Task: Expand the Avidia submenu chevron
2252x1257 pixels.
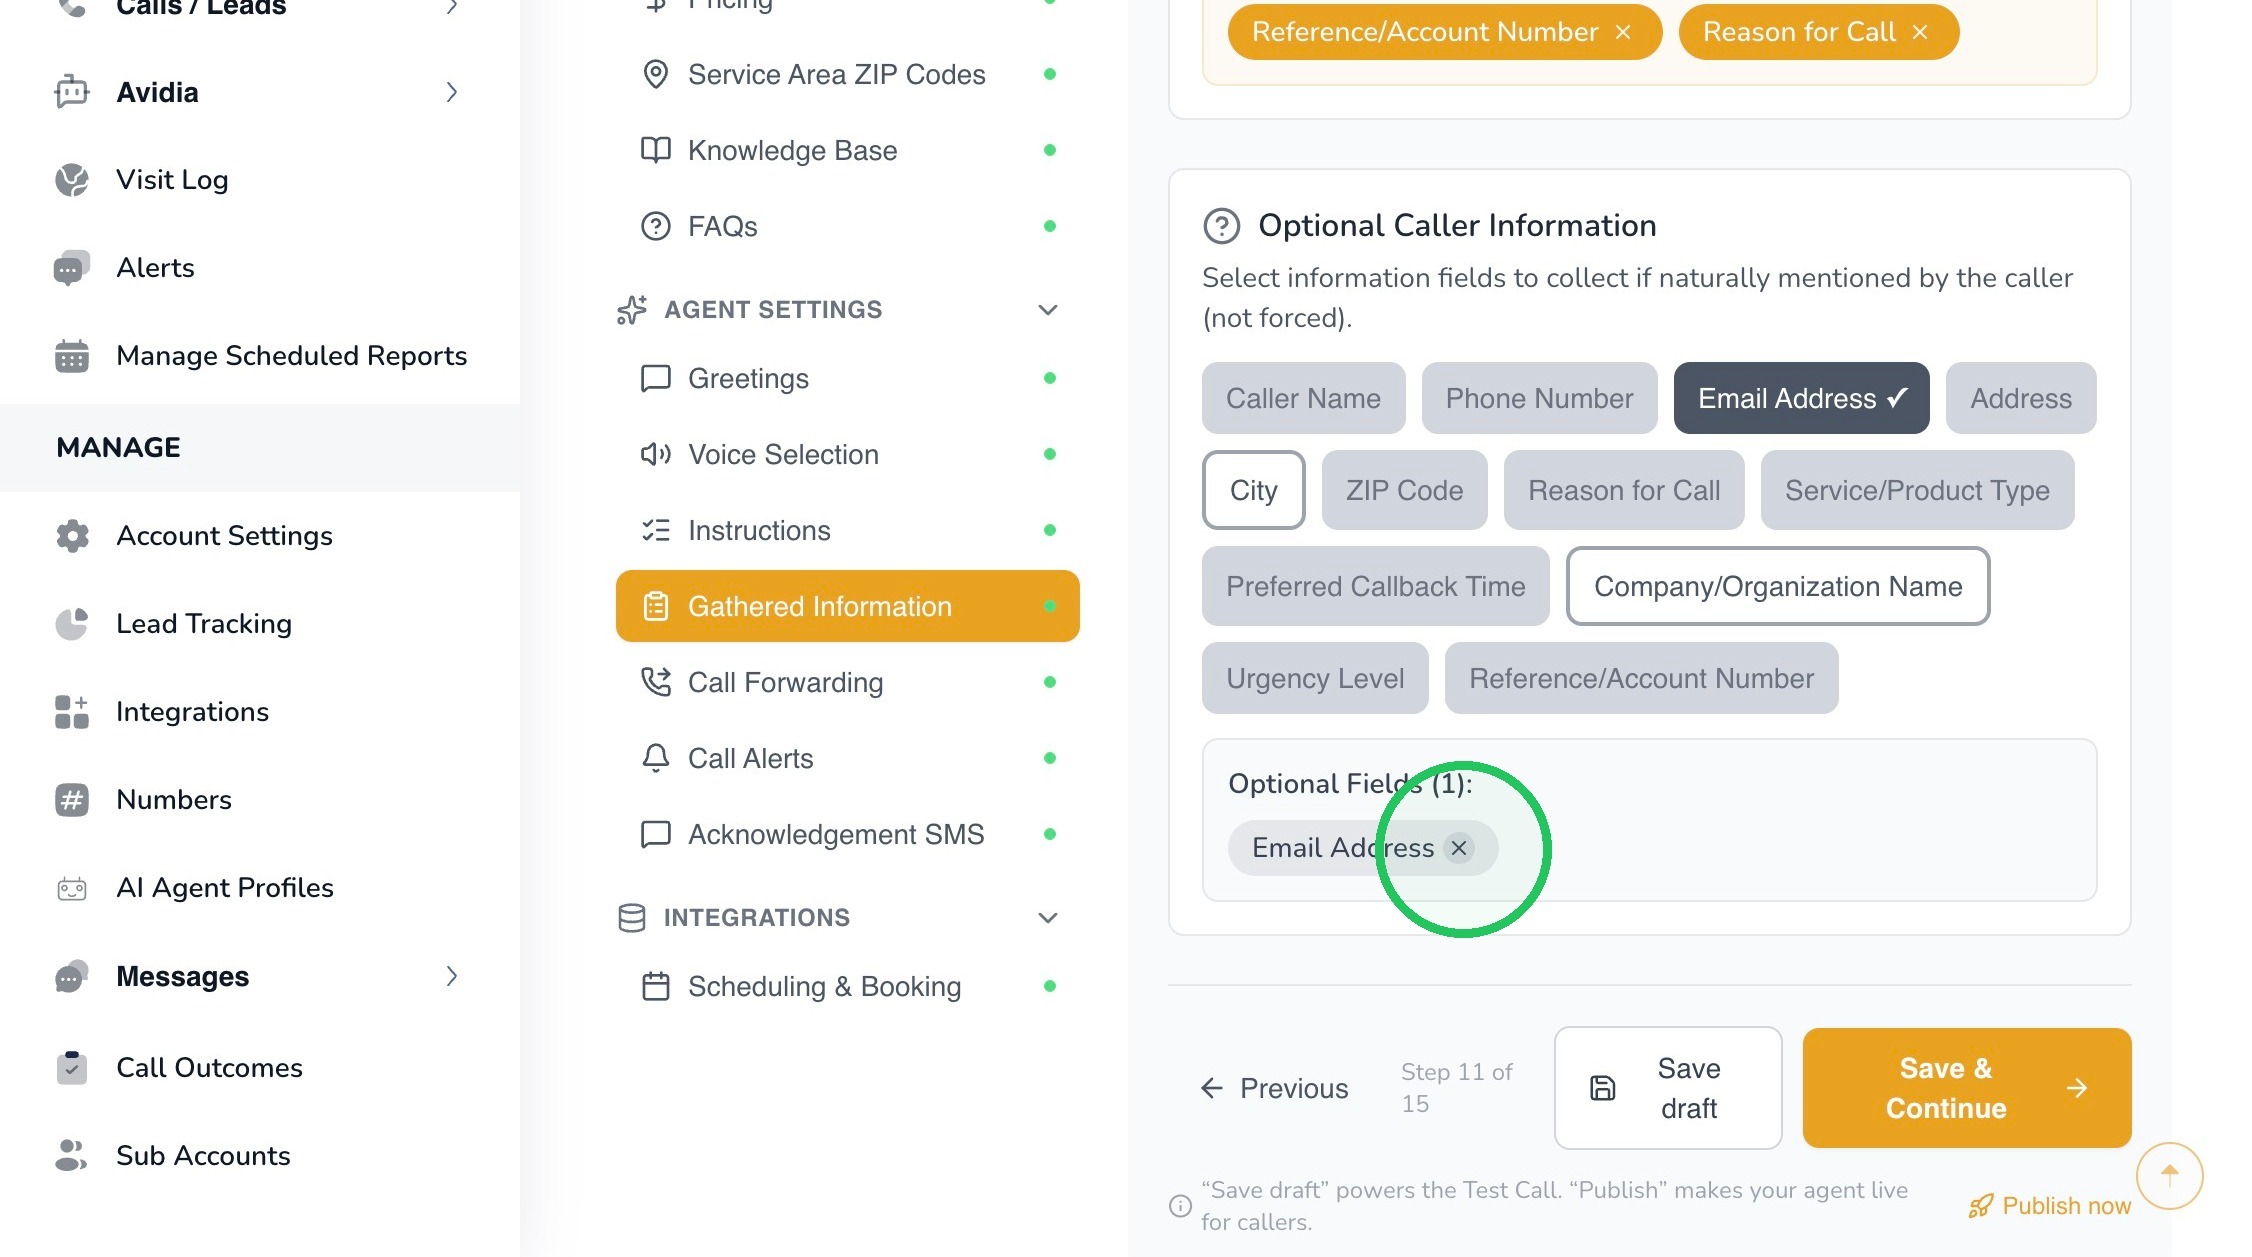Action: 452,92
